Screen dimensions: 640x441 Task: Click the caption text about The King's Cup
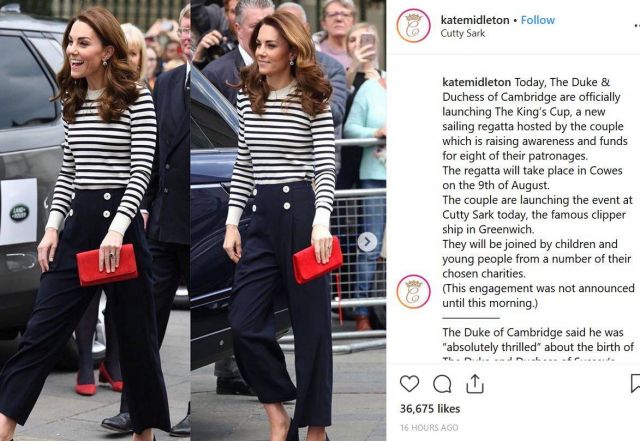point(538,192)
